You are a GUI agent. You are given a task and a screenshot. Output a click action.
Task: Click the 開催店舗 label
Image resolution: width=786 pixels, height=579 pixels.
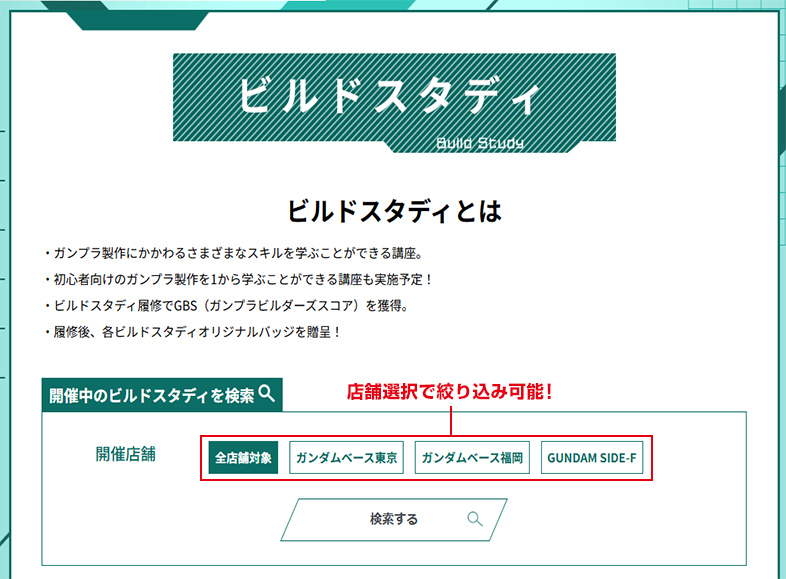[126, 454]
